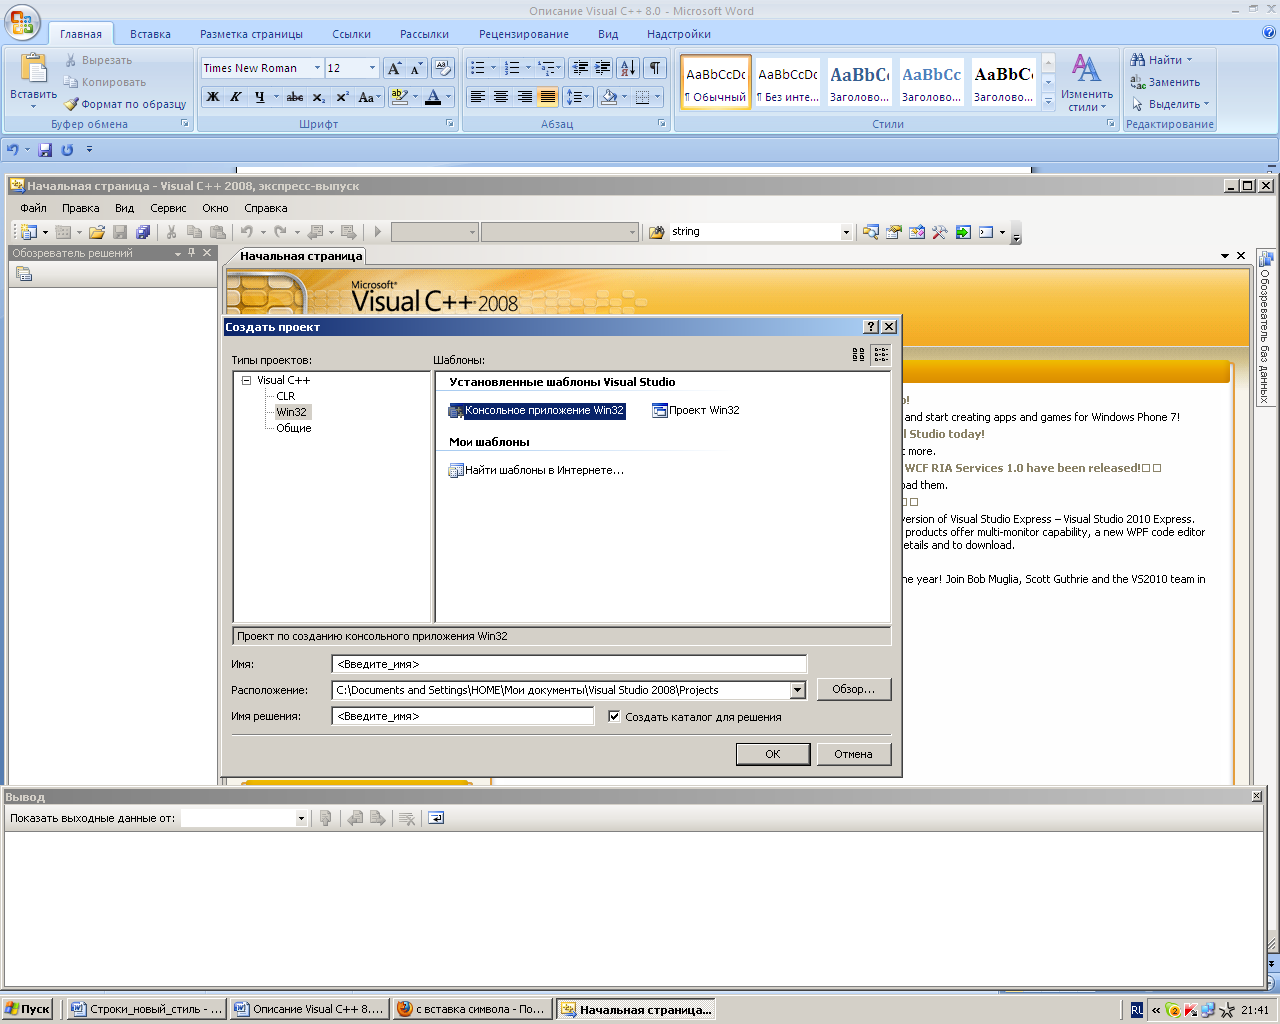Toggle justify paragraph alignment
This screenshot has width=1280, height=1024.
[548, 97]
